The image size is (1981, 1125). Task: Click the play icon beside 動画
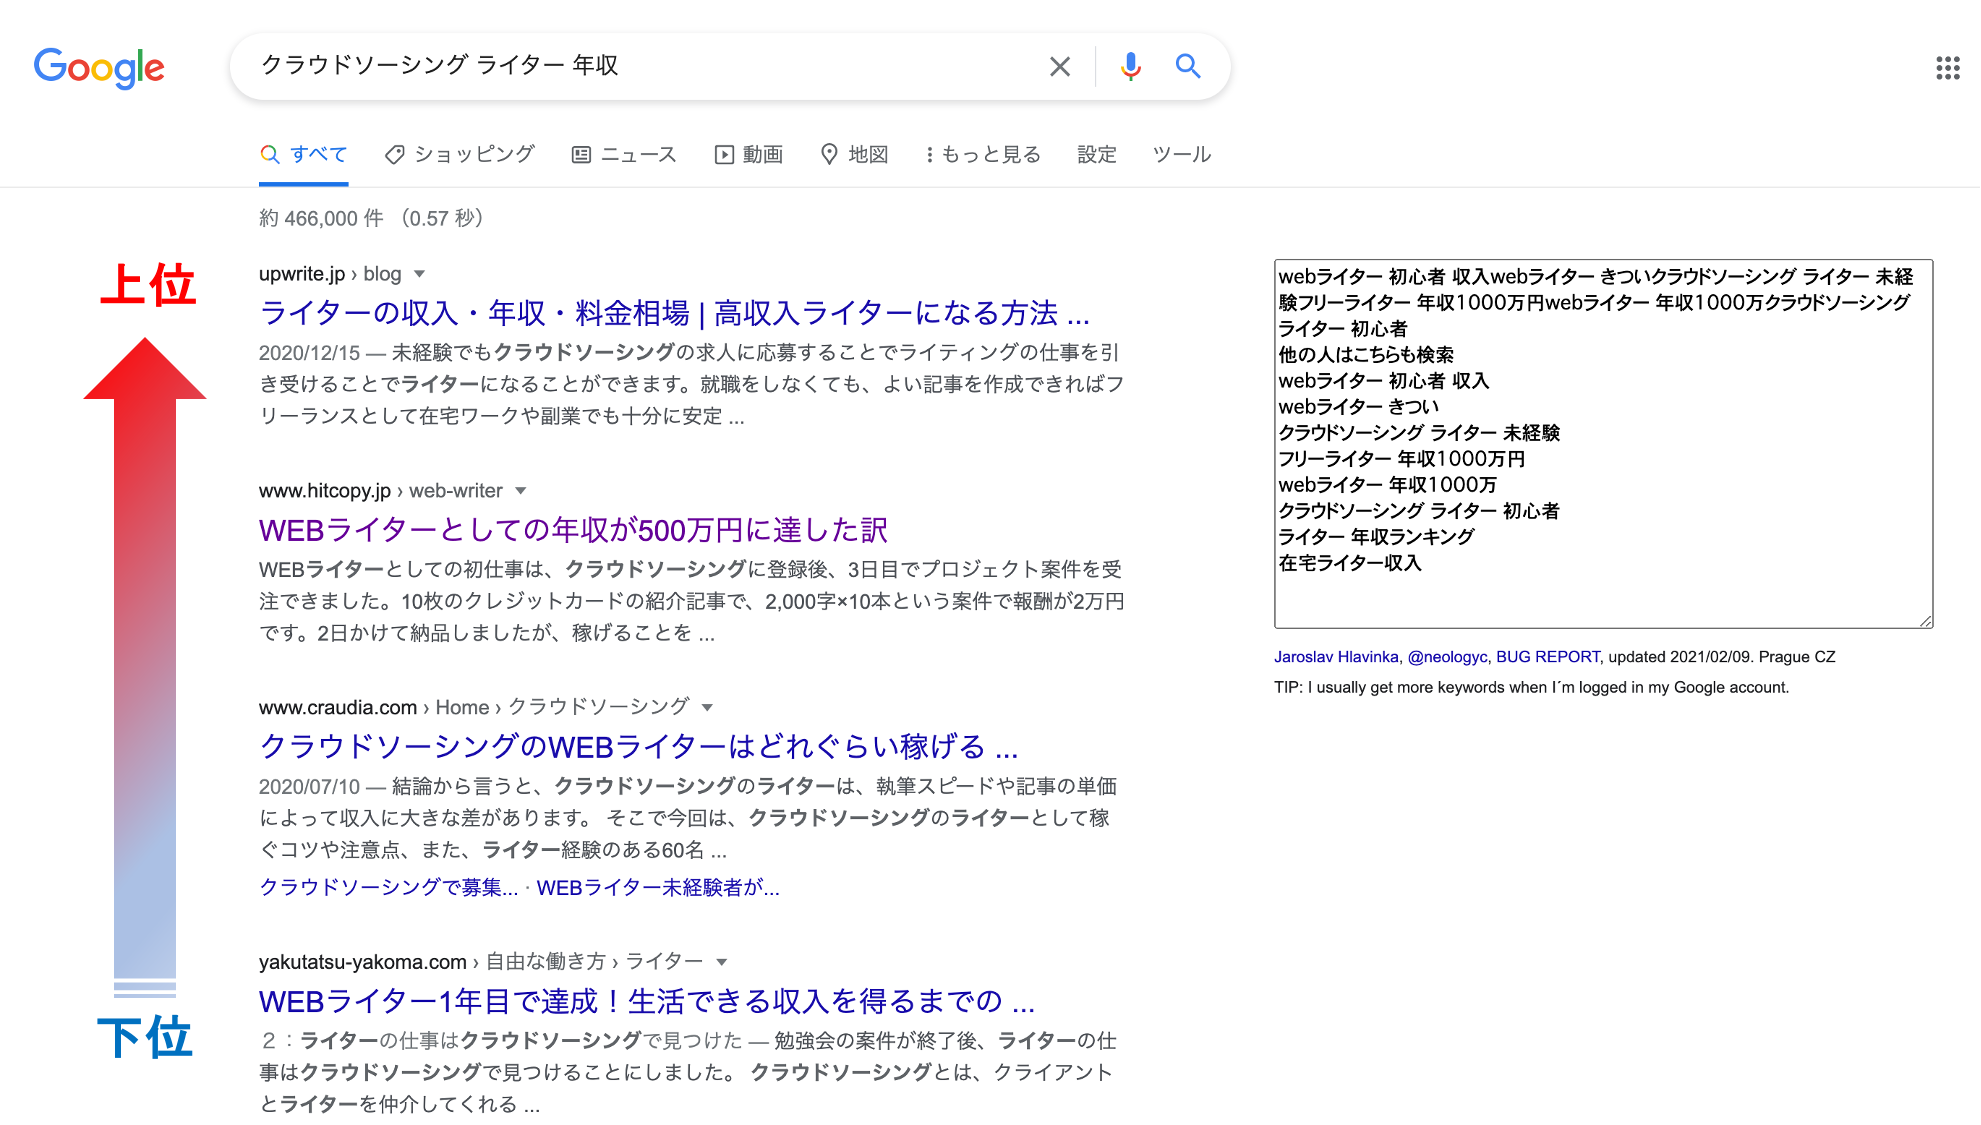[x=723, y=154]
